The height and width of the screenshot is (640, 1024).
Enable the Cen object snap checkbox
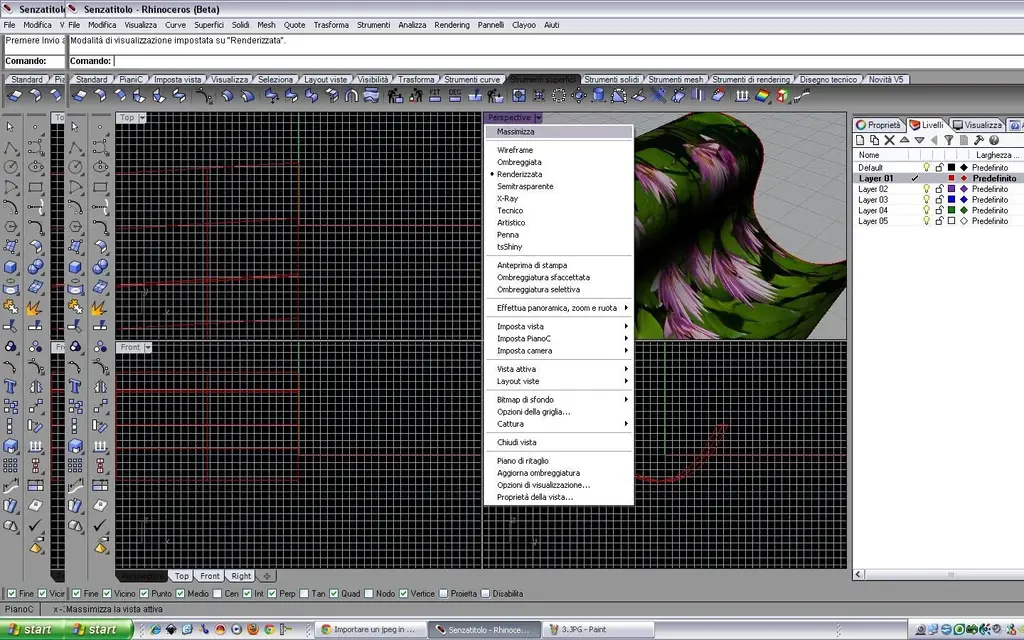pos(218,594)
